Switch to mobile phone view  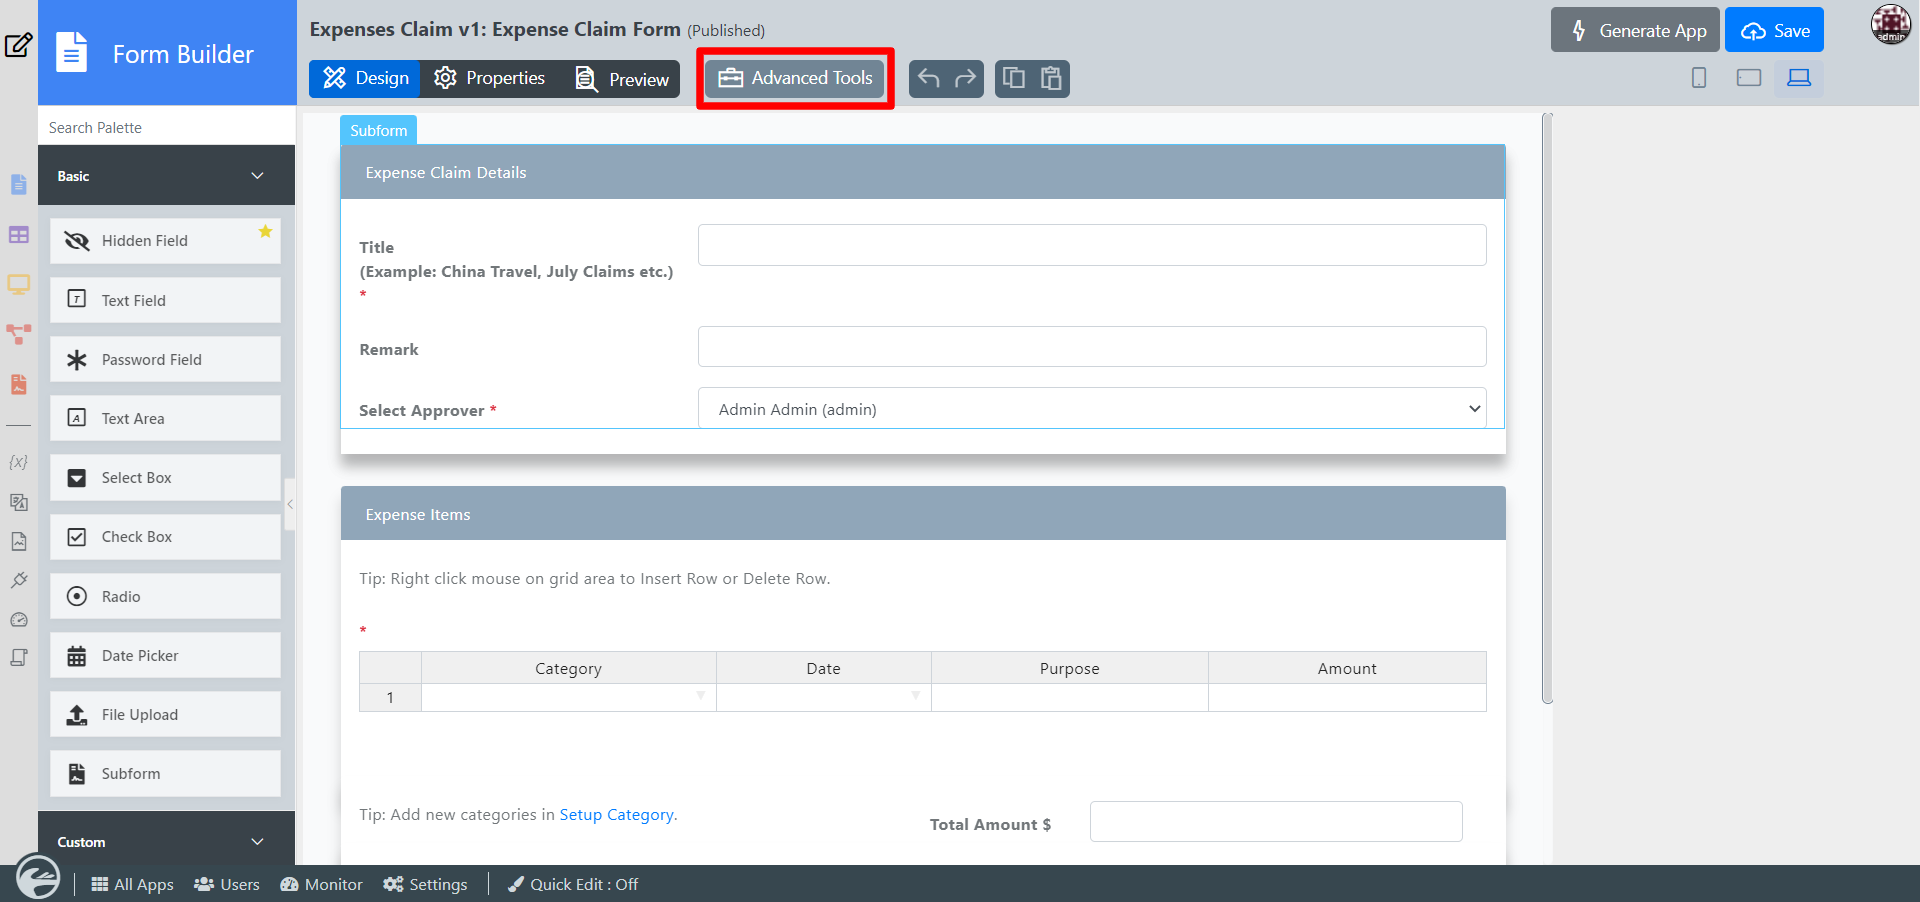click(1699, 78)
